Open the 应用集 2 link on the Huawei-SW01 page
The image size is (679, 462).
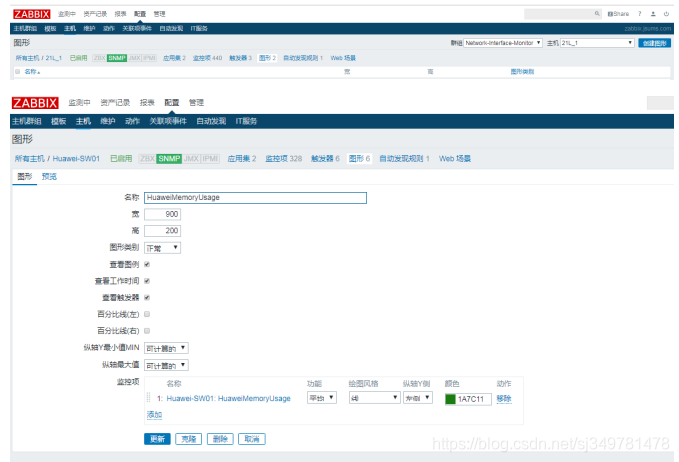(242, 158)
